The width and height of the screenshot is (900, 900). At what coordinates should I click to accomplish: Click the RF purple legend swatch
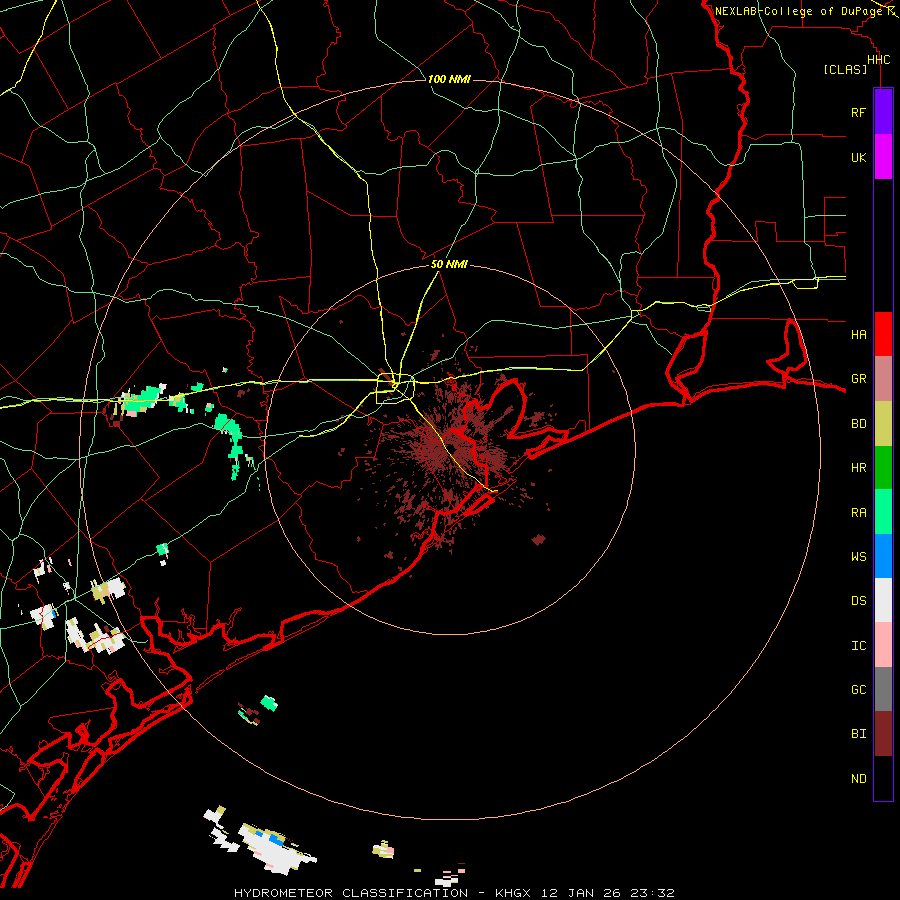click(883, 112)
